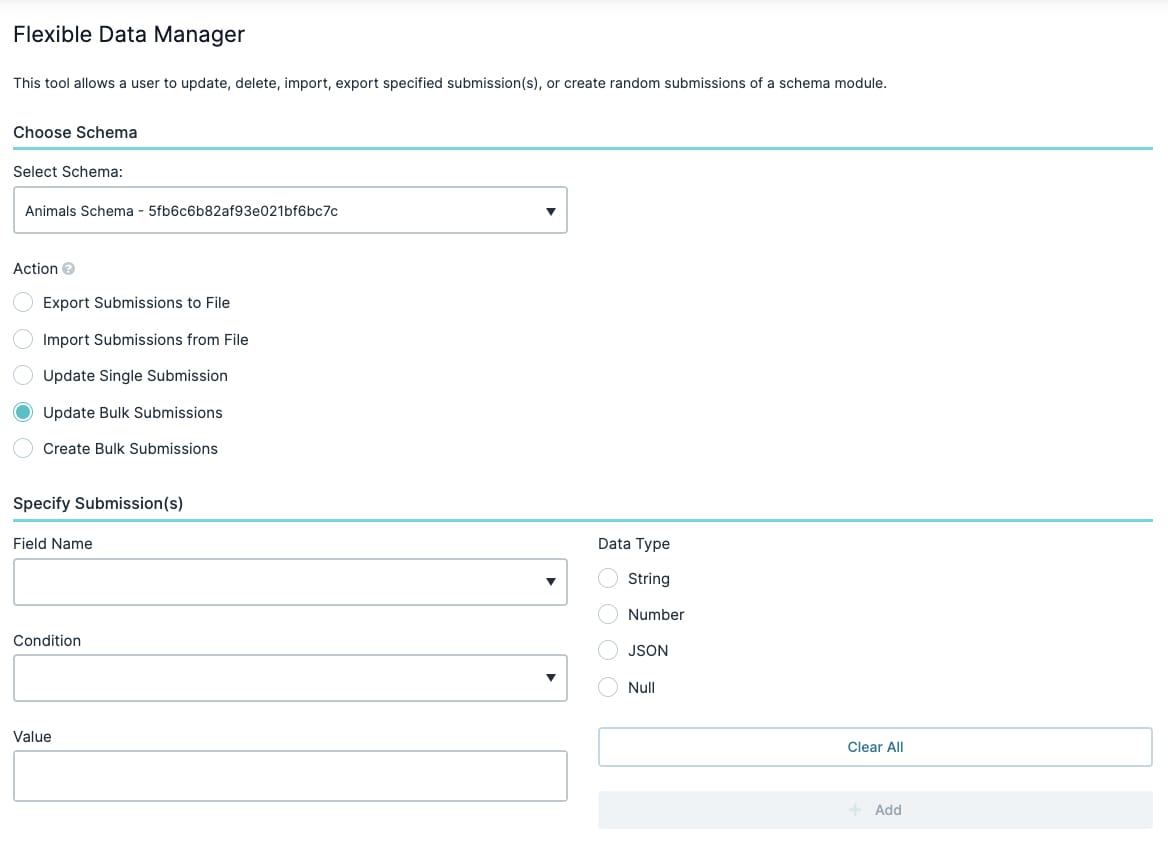
Task: Choose Update Single Submission radio option
Action: click(x=23, y=376)
